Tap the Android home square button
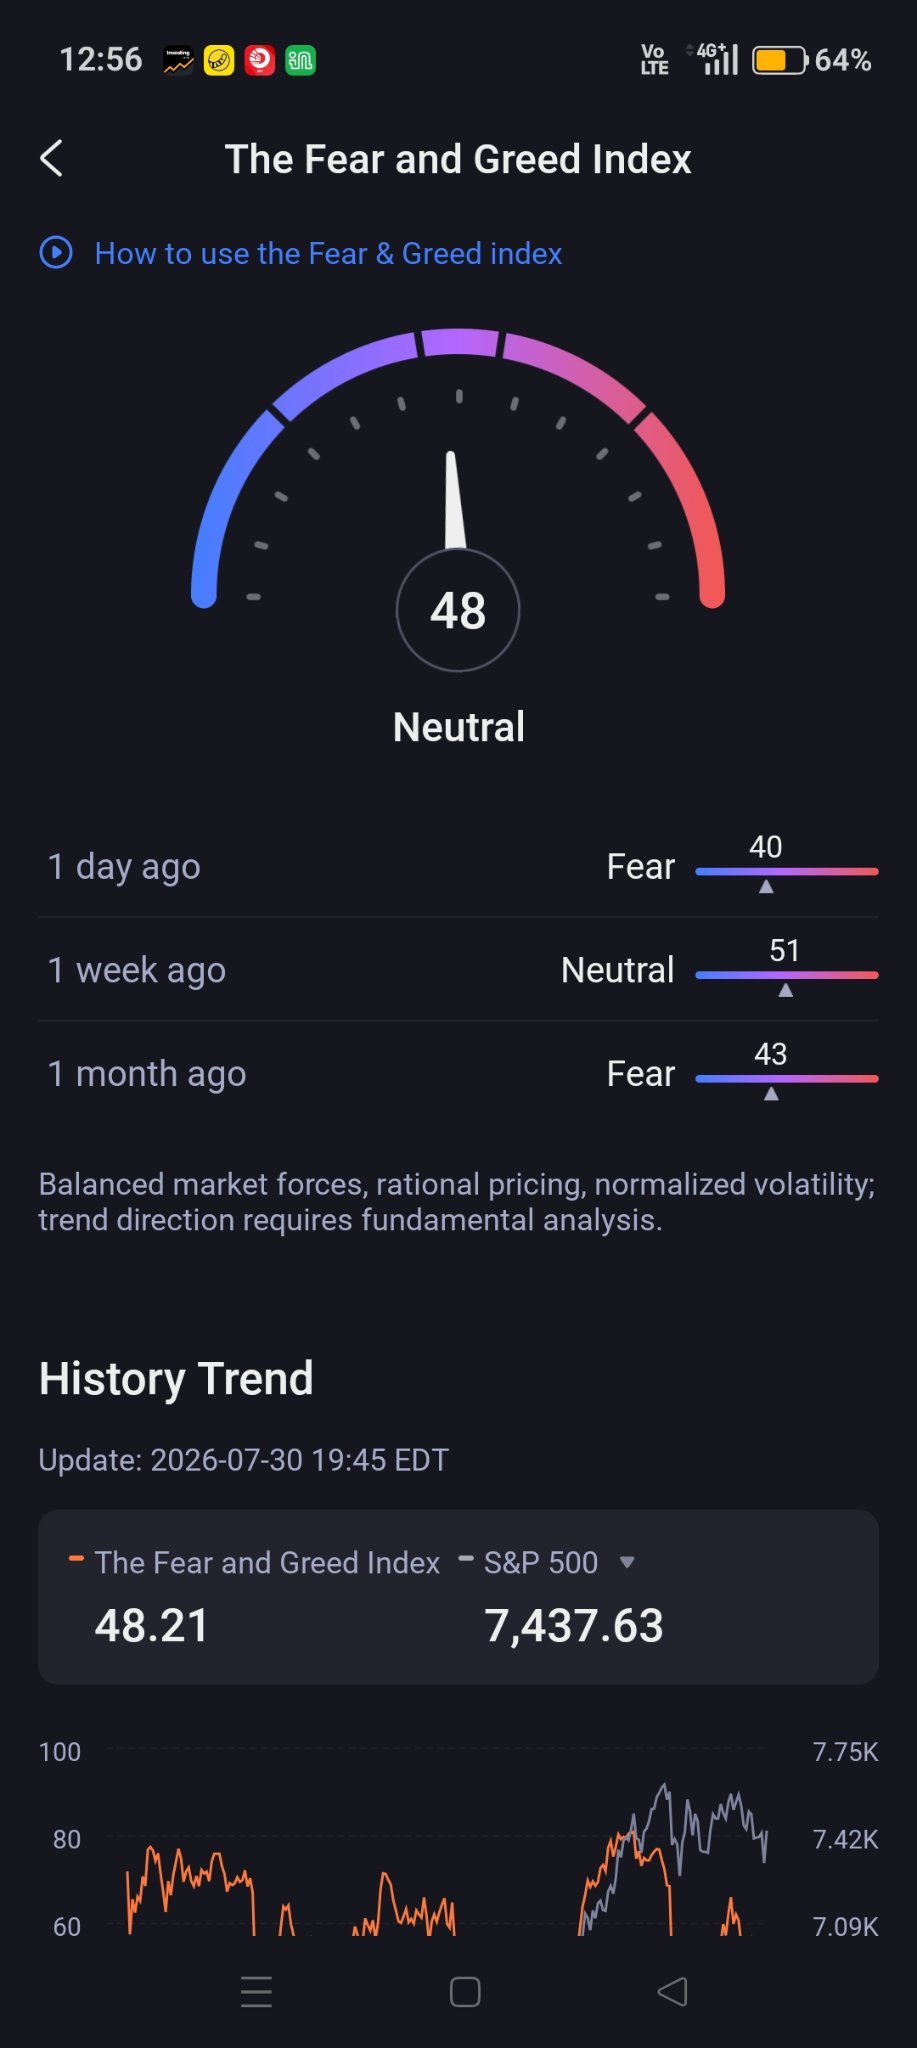This screenshot has width=917, height=2048. tap(465, 1992)
